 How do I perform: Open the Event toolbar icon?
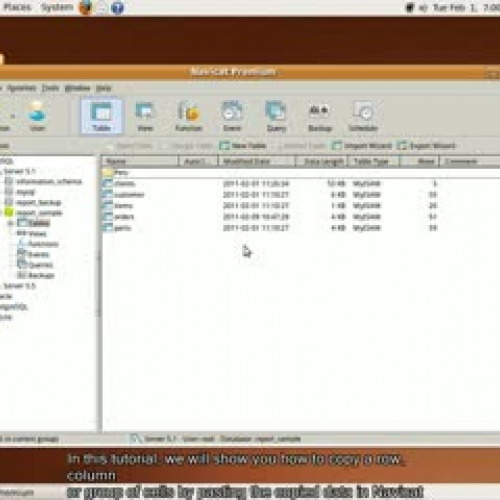pyautogui.click(x=232, y=116)
